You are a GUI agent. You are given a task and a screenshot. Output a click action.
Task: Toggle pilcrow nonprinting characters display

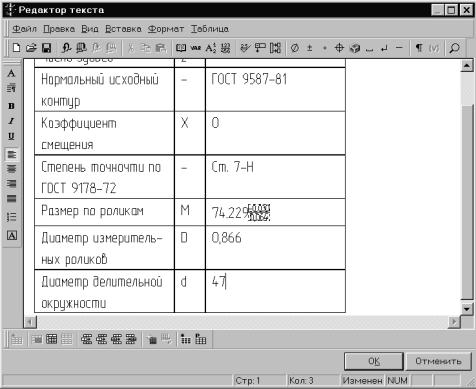419,48
